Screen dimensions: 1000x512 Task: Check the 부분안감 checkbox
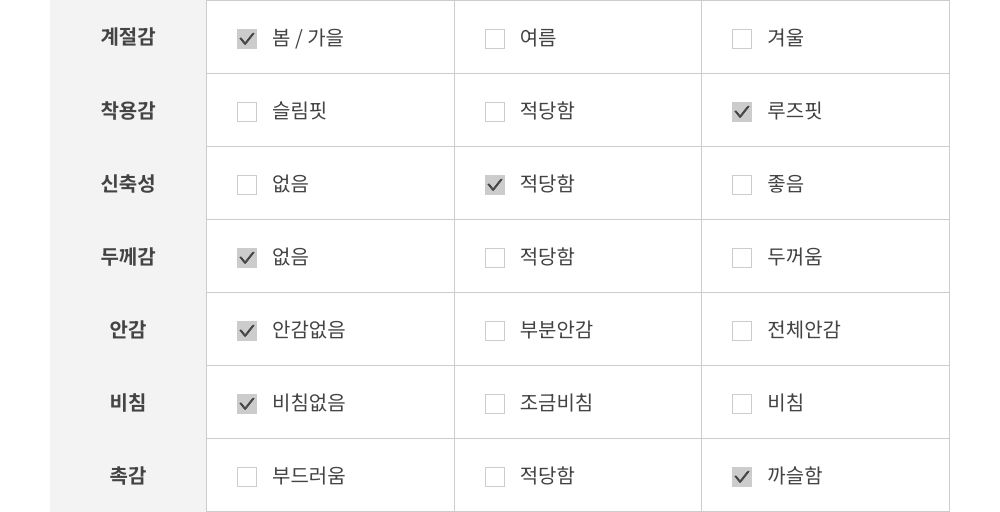pos(495,331)
